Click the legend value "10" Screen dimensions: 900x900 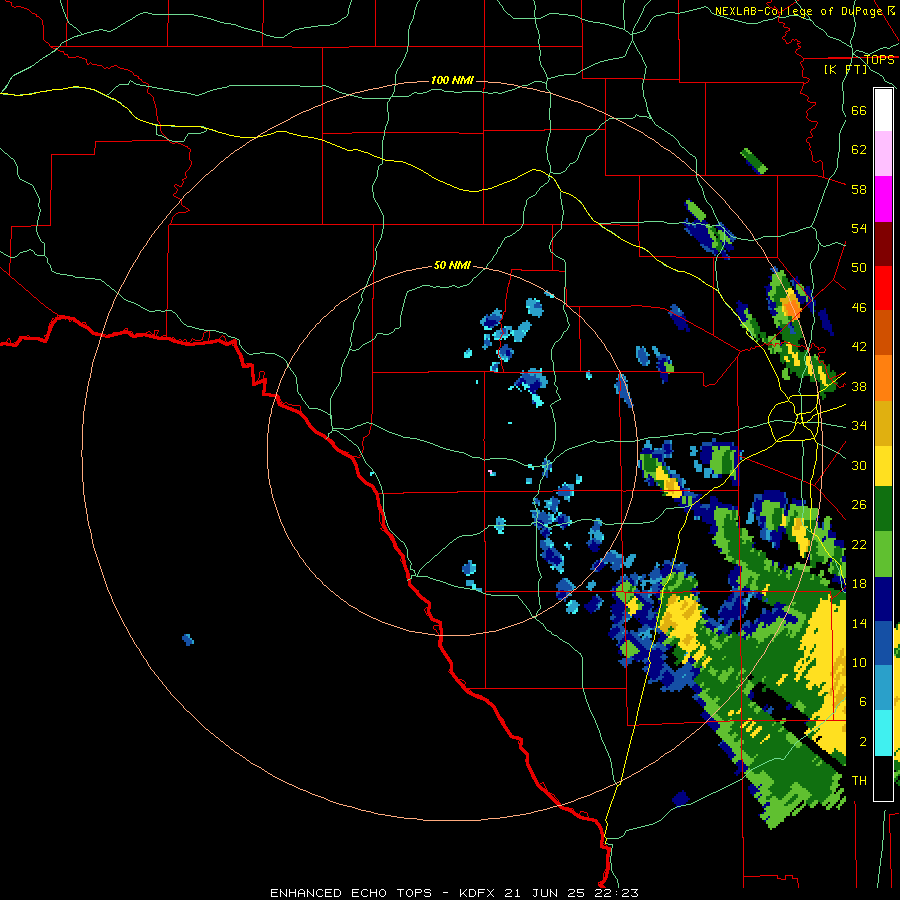point(859,662)
